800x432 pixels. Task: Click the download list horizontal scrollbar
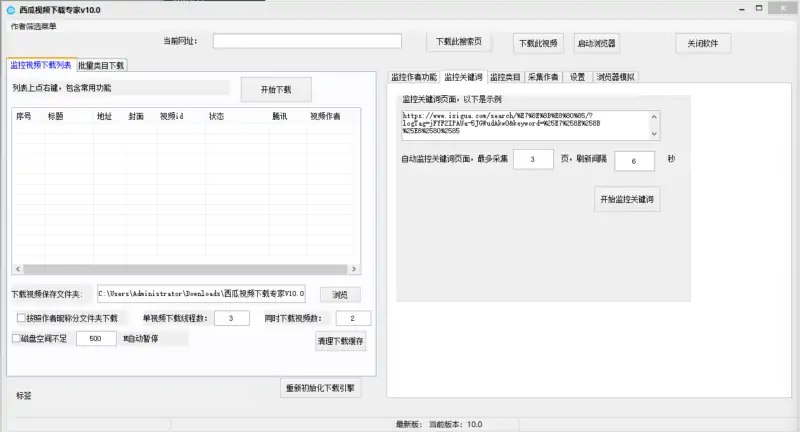[185, 269]
